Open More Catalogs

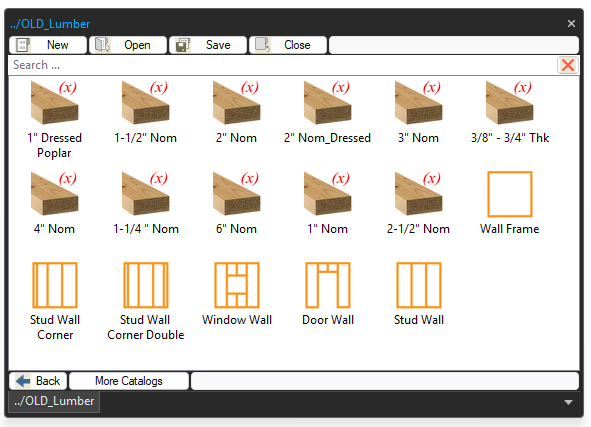click(129, 381)
